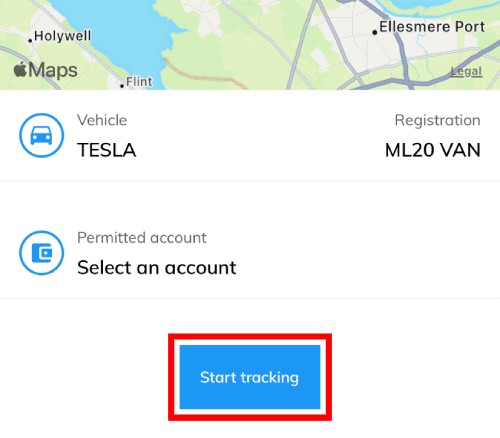Tap the Registration label text
500x438 pixels.
coord(438,120)
